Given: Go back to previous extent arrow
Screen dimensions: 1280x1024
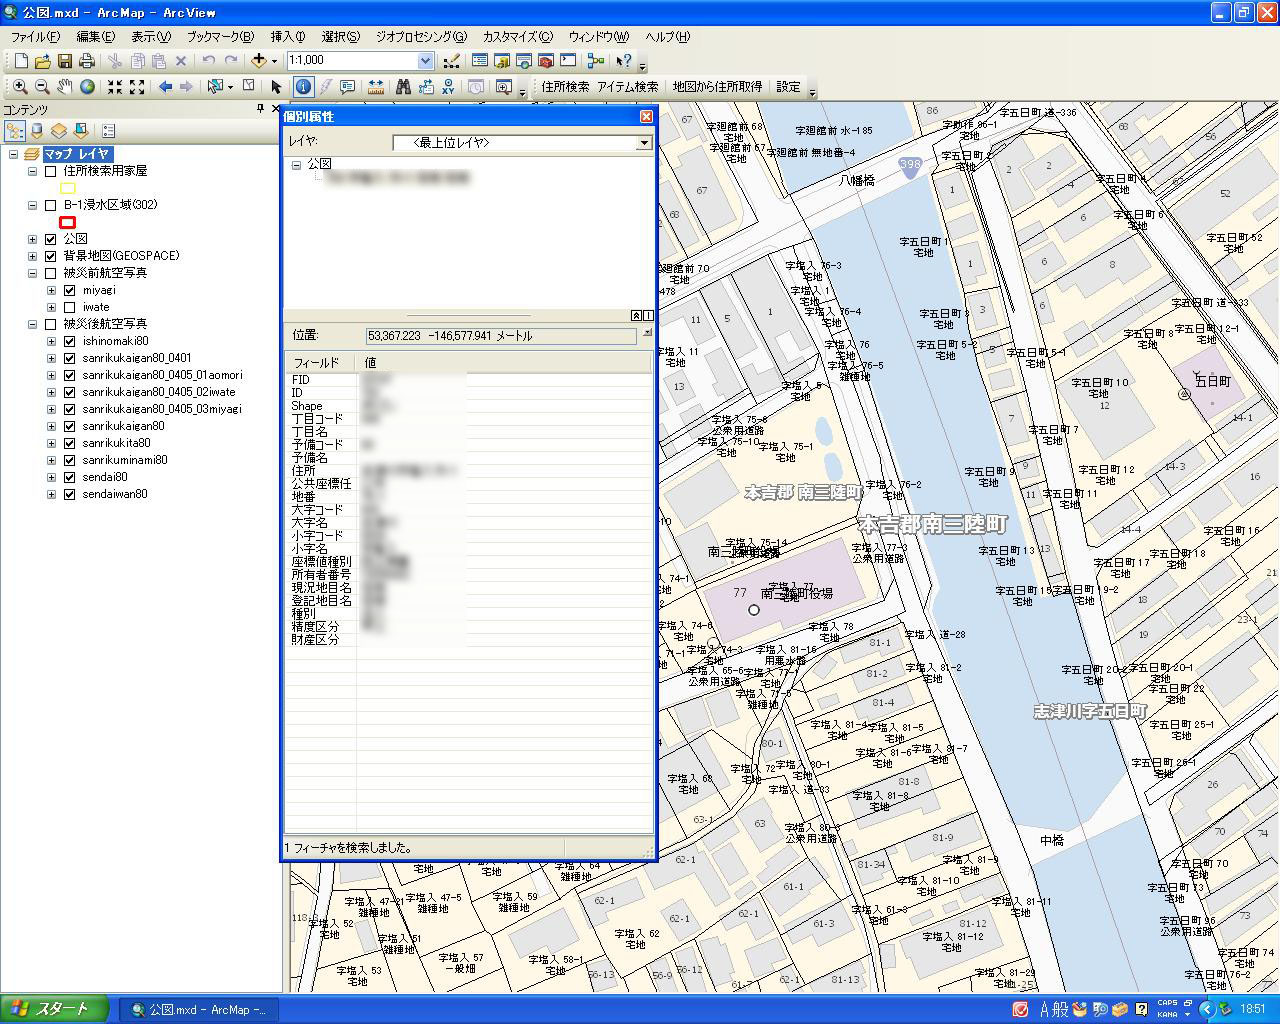Looking at the screenshot, I should [x=166, y=87].
